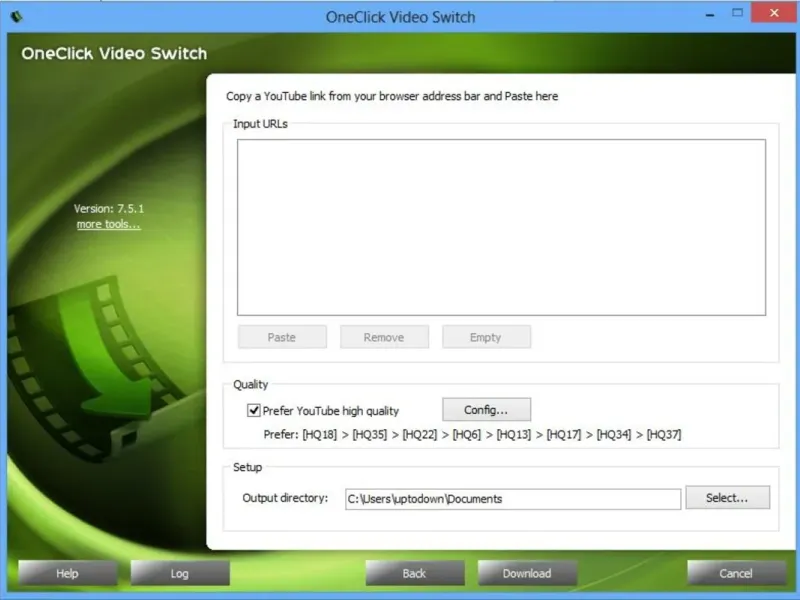Open the Config... quality settings

coord(486,410)
